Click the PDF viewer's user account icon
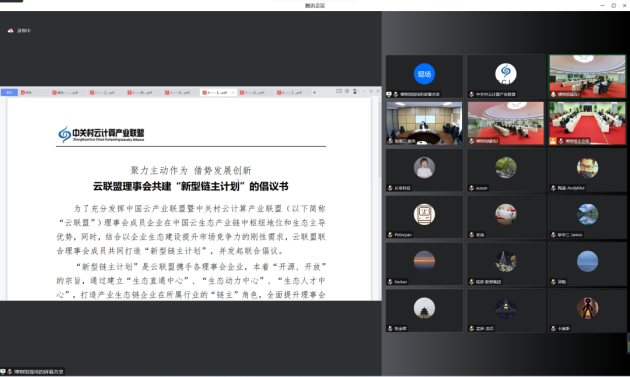The width and height of the screenshot is (630, 377). [354, 92]
